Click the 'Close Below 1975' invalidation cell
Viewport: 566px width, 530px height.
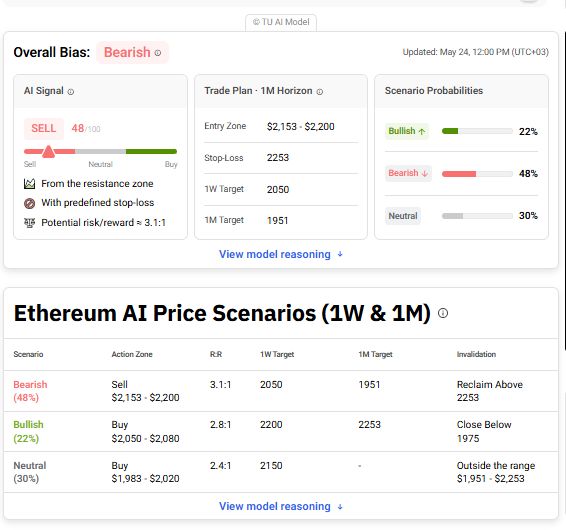pyautogui.click(x=484, y=431)
